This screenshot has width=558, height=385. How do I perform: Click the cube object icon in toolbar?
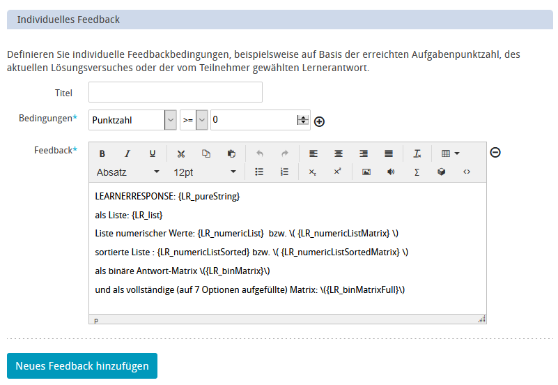[x=441, y=172]
